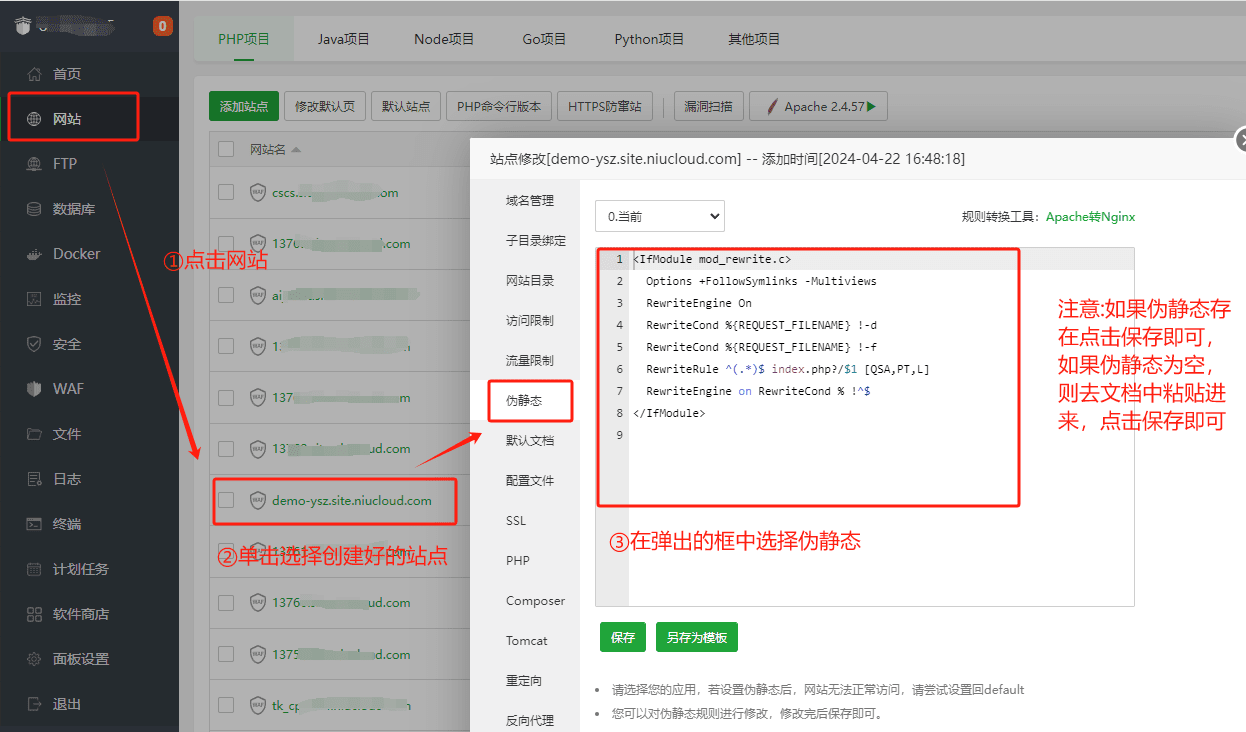Tick the checkbox in the tk_cp site row
The width and height of the screenshot is (1246, 732).
tap(226, 705)
